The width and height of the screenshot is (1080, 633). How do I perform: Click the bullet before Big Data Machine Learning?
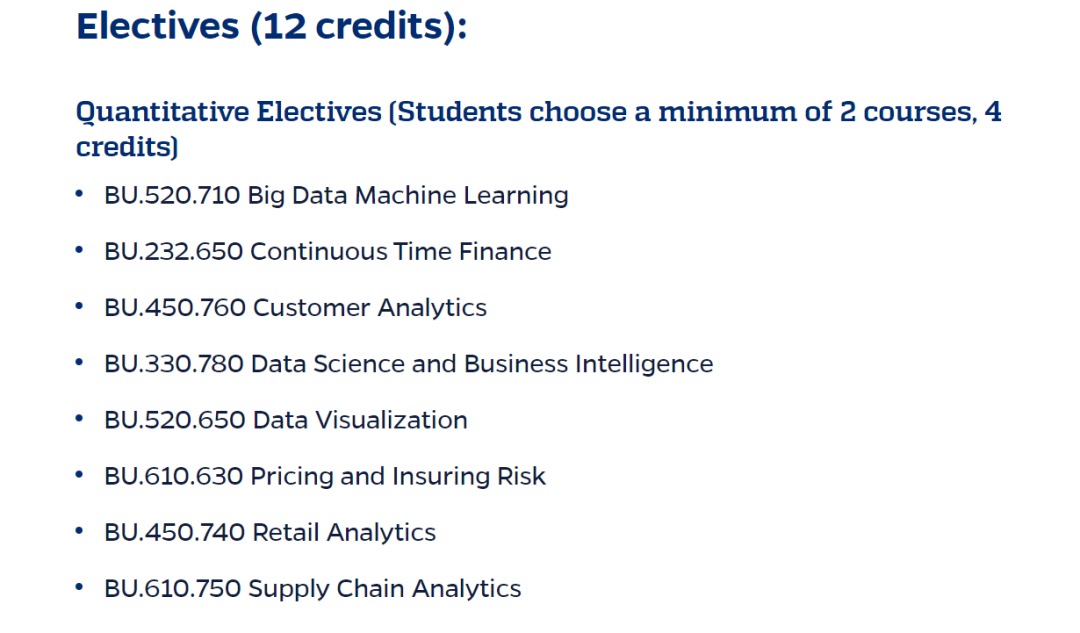click(79, 194)
